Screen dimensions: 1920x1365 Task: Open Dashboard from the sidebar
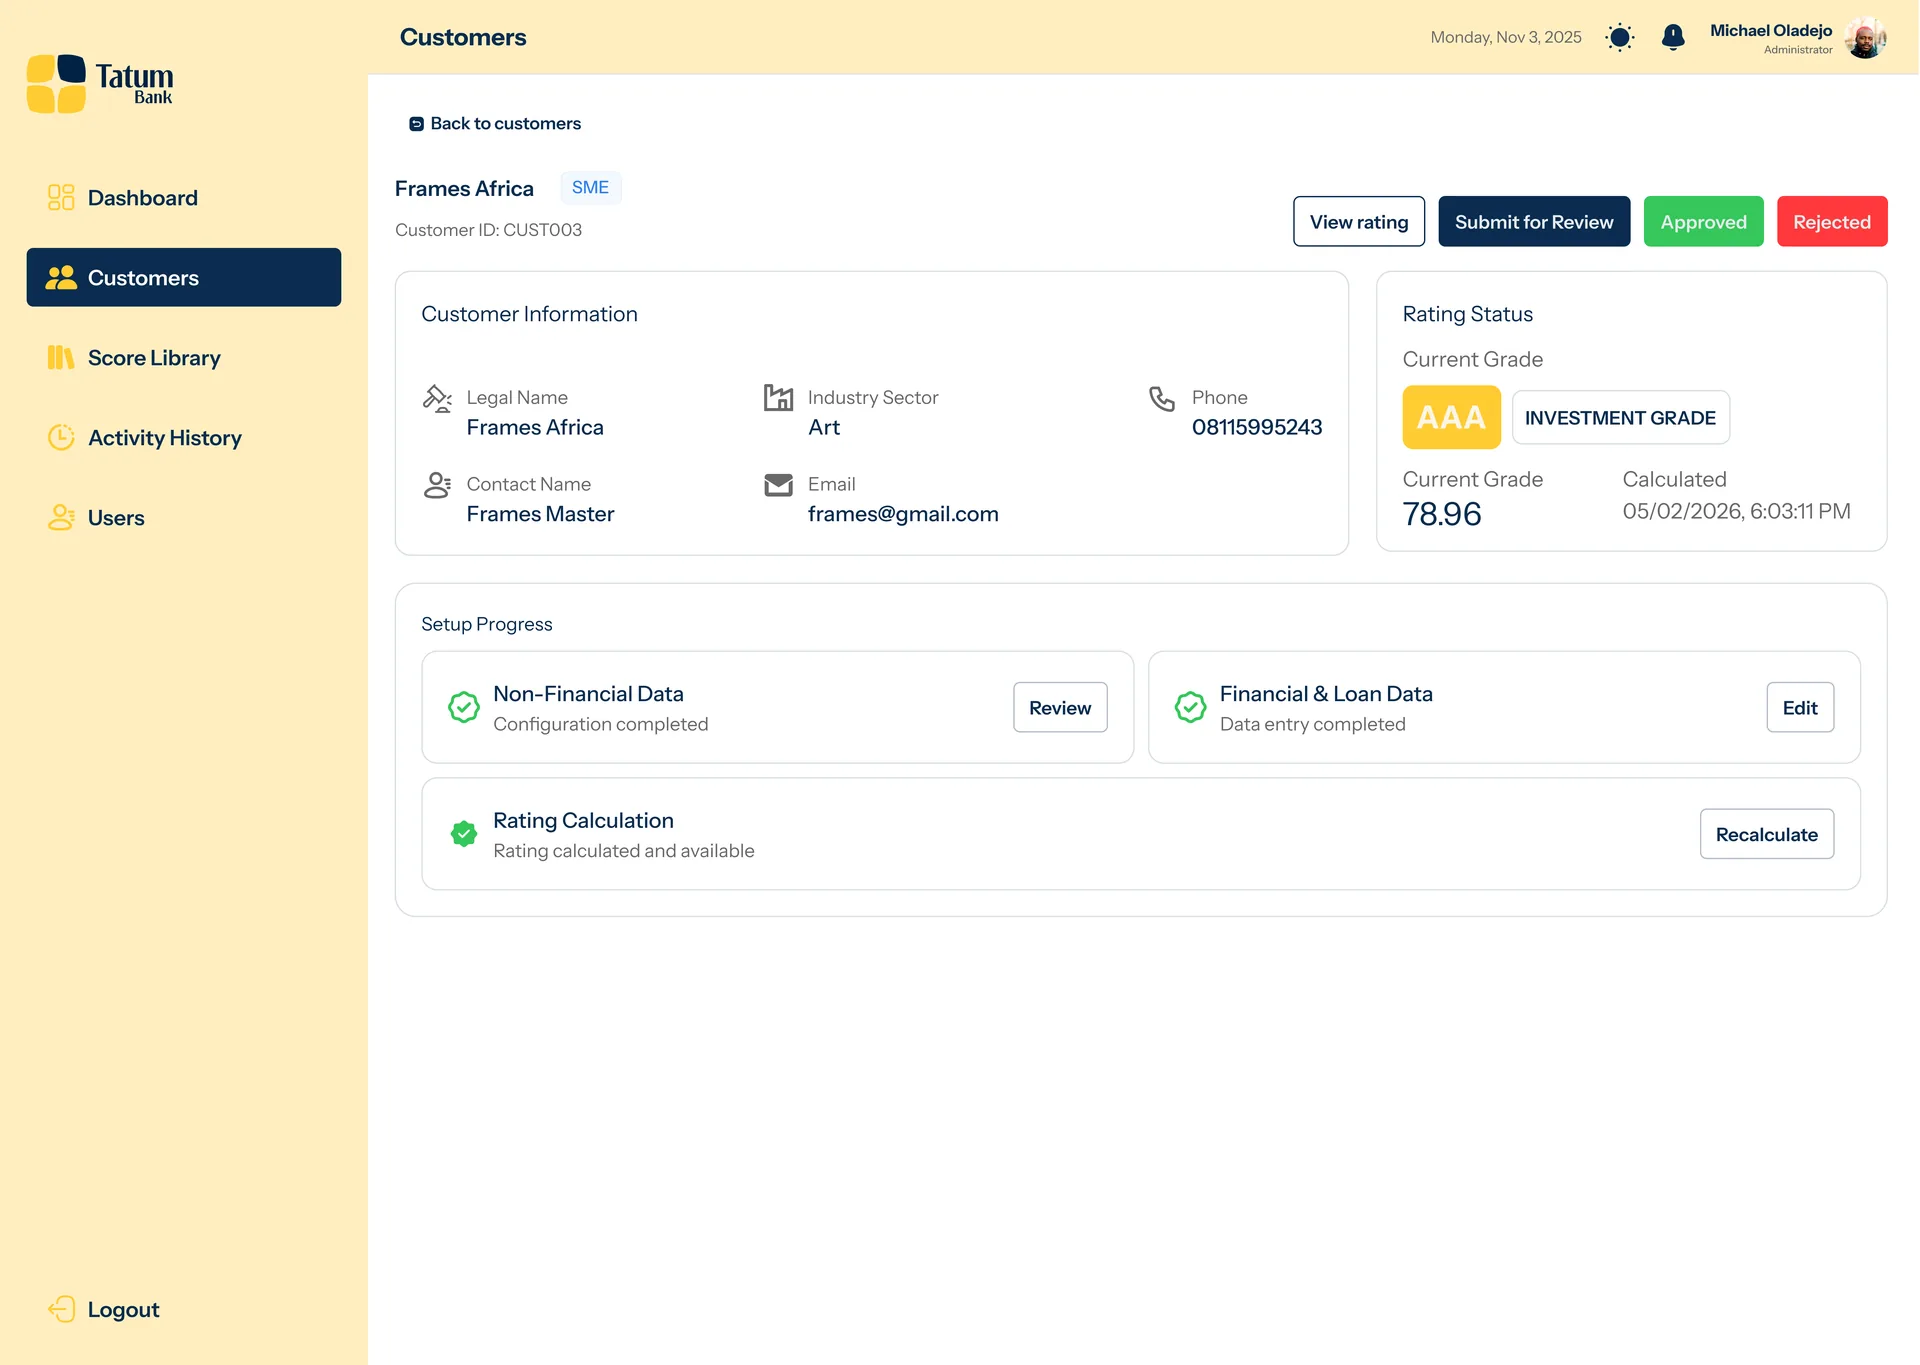pos(142,198)
